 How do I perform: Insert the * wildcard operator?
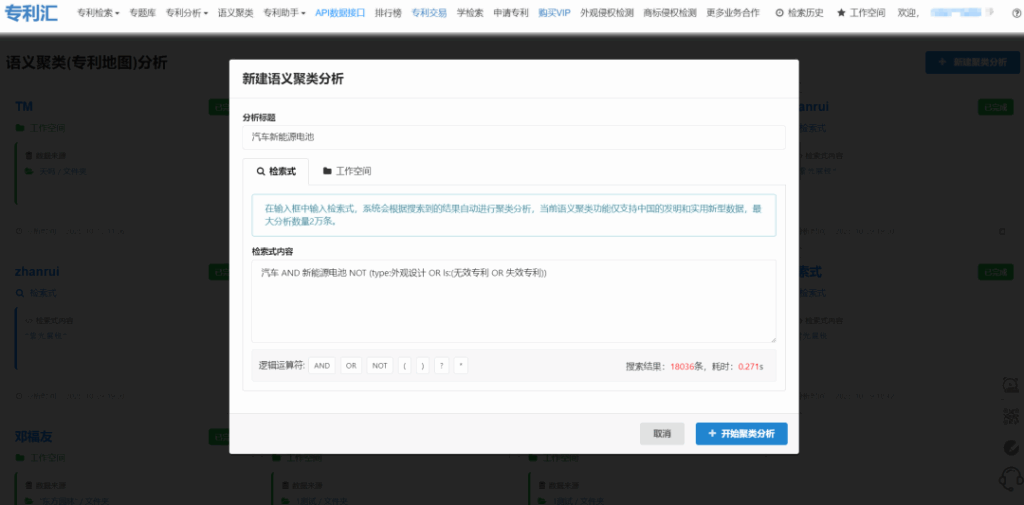click(x=460, y=366)
